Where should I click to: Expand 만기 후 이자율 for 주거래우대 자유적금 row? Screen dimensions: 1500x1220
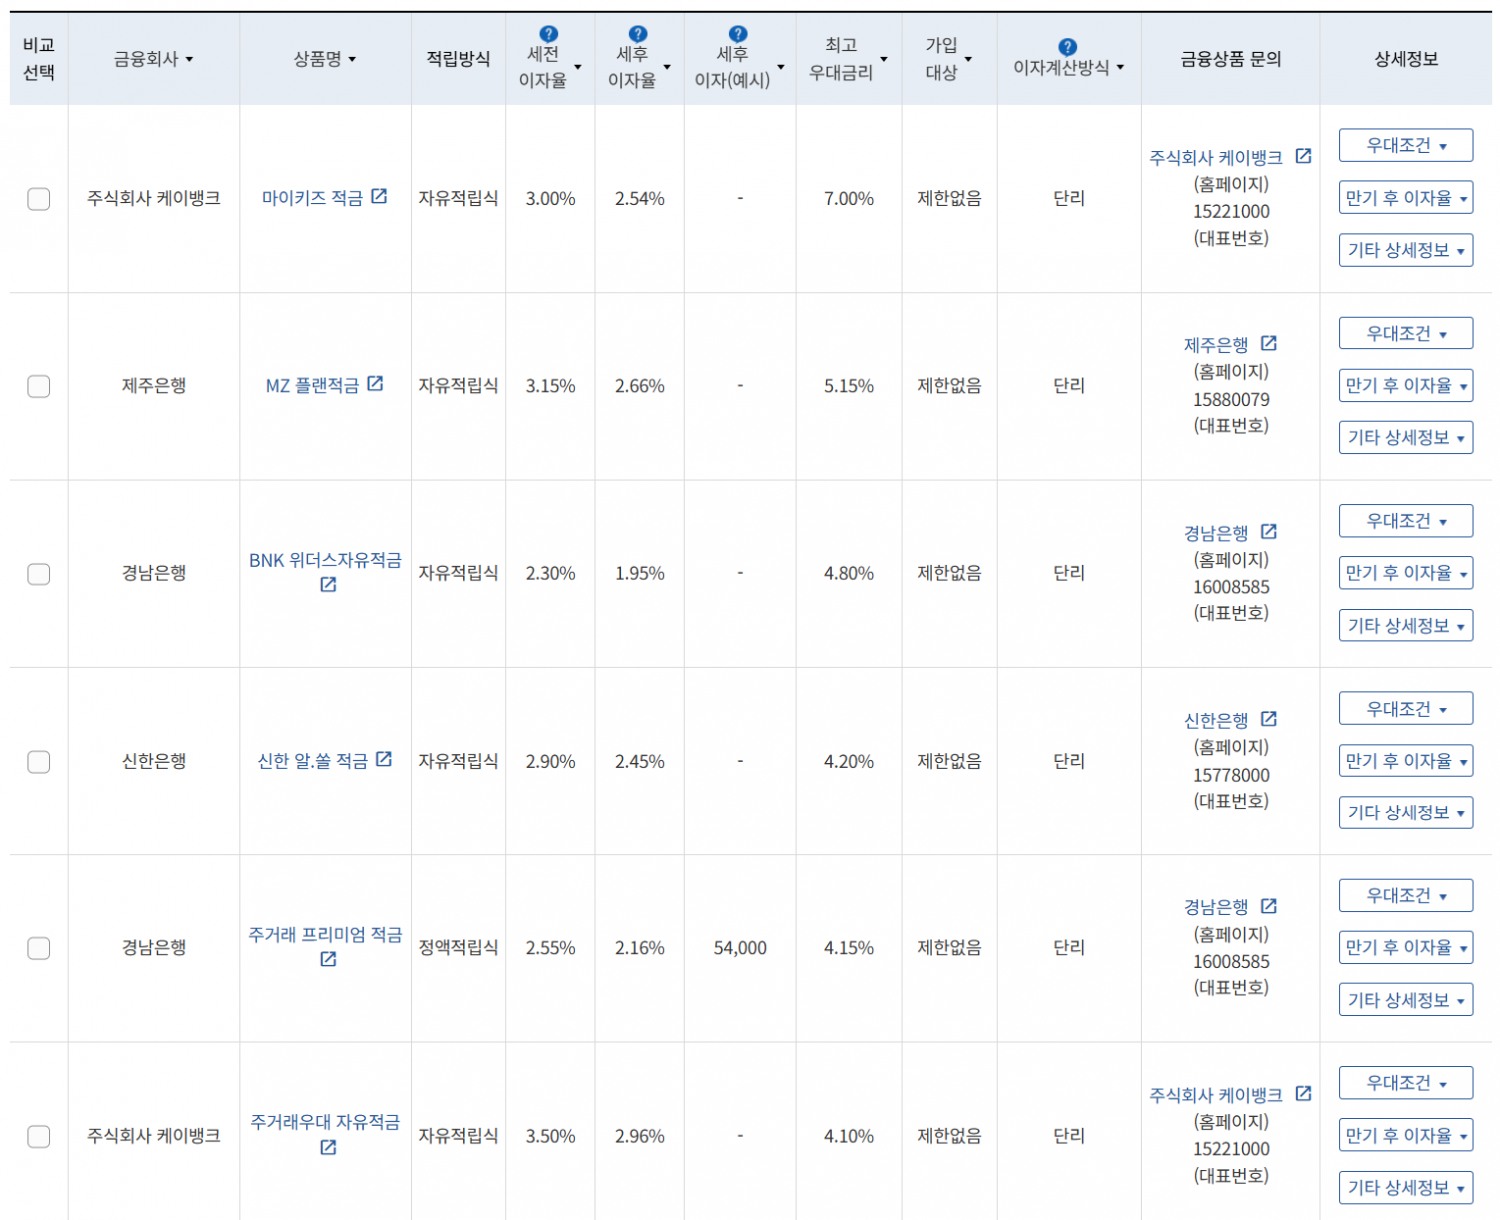(1406, 1135)
